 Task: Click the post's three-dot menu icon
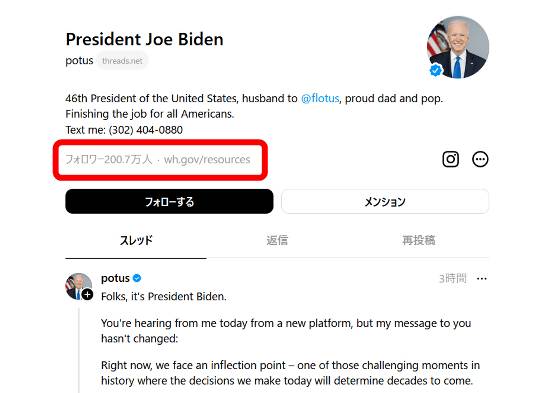point(482,278)
